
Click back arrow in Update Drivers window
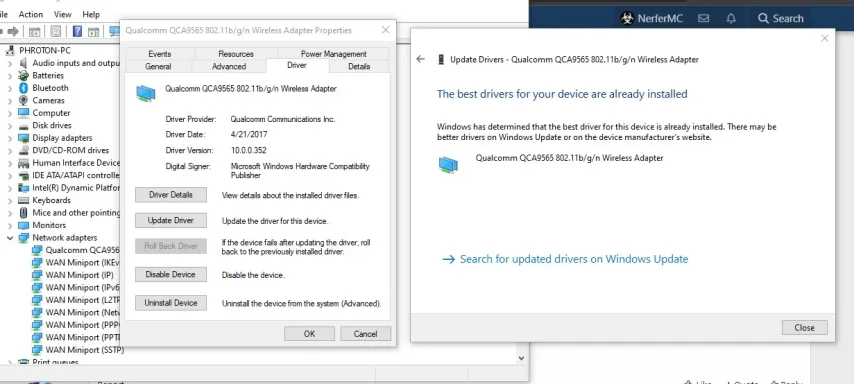coord(420,59)
